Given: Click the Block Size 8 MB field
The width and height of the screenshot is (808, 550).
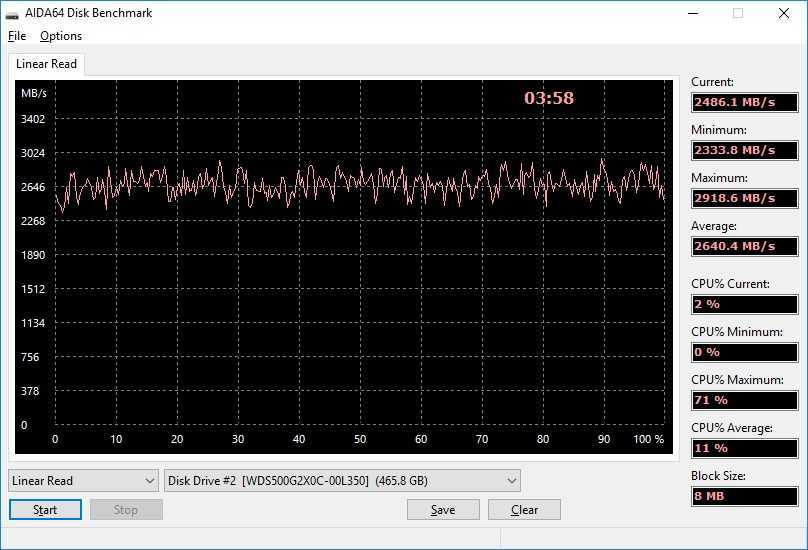Looking at the screenshot, I should coord(744,496).
